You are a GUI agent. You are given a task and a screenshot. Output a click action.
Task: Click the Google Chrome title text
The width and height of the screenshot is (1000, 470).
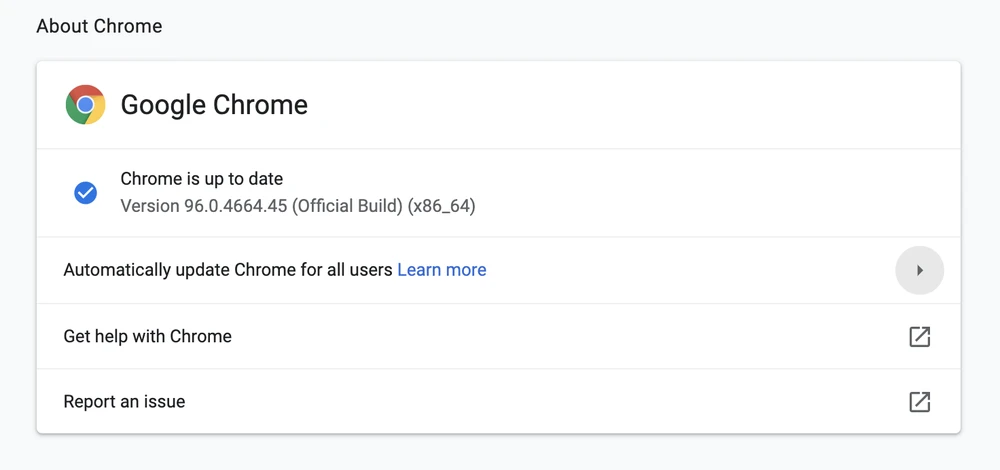click(x=214, y=105)
